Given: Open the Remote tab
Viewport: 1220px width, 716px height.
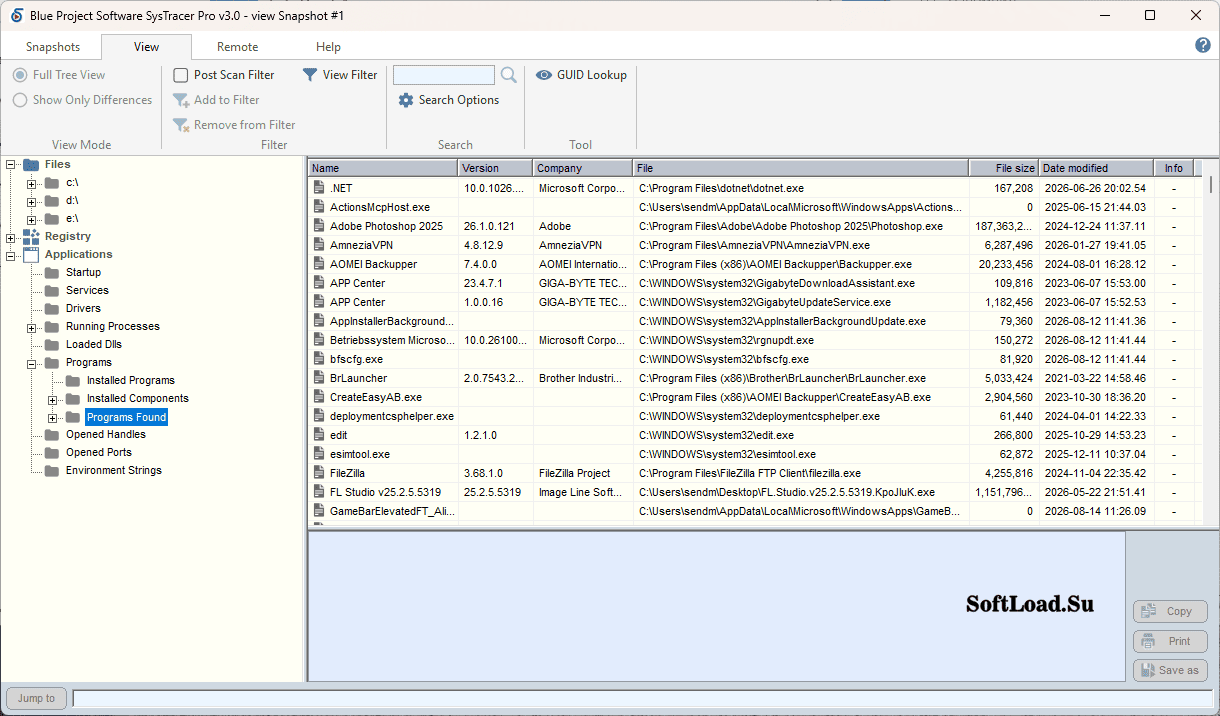Looking at the screenshot, I should click(237, 47).
